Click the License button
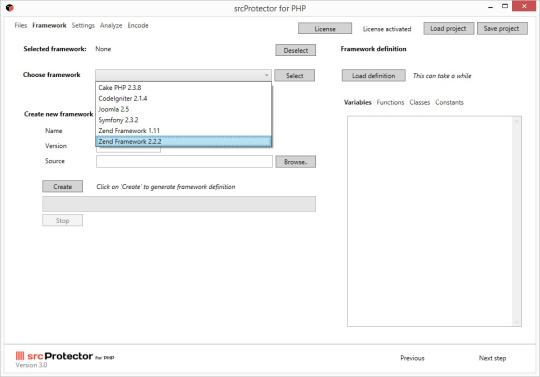 [325, 29]
